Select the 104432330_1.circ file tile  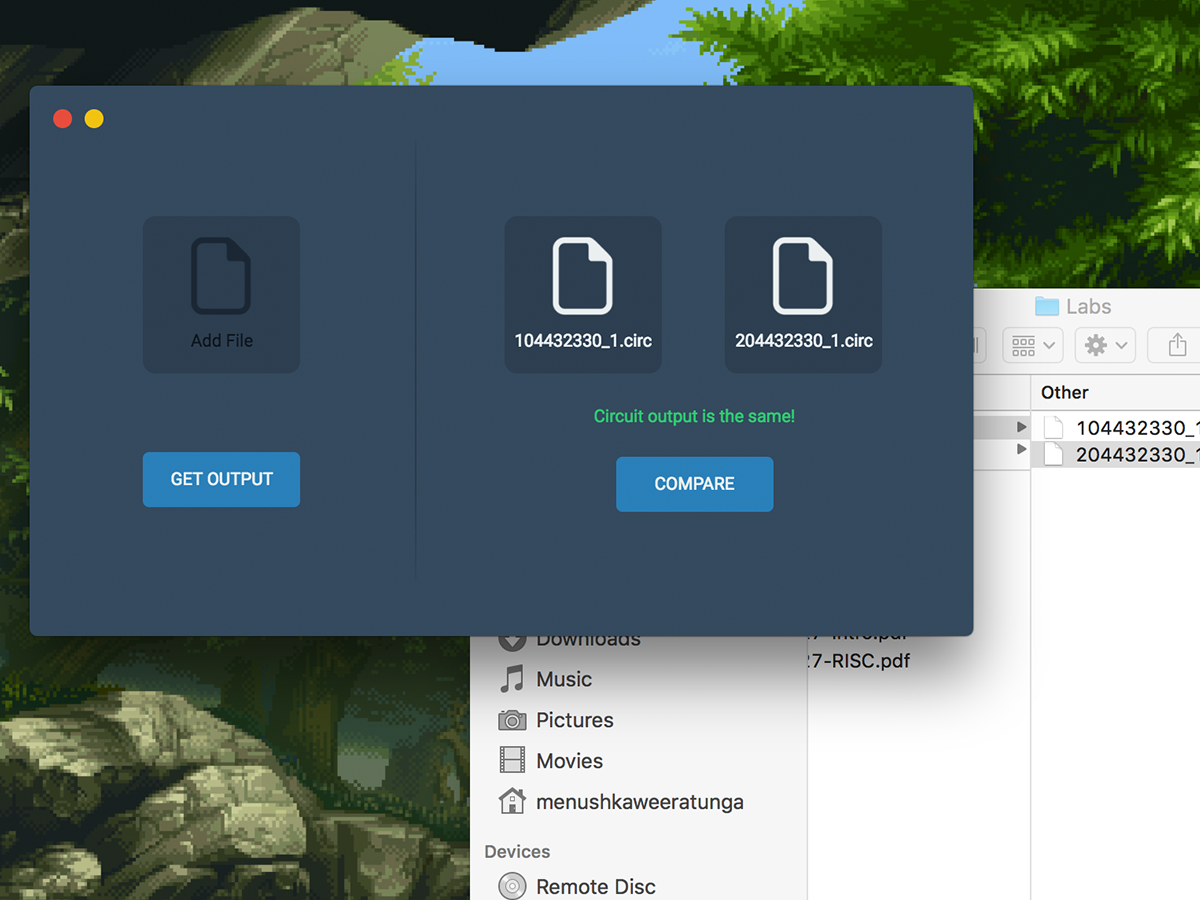point(583,294)
